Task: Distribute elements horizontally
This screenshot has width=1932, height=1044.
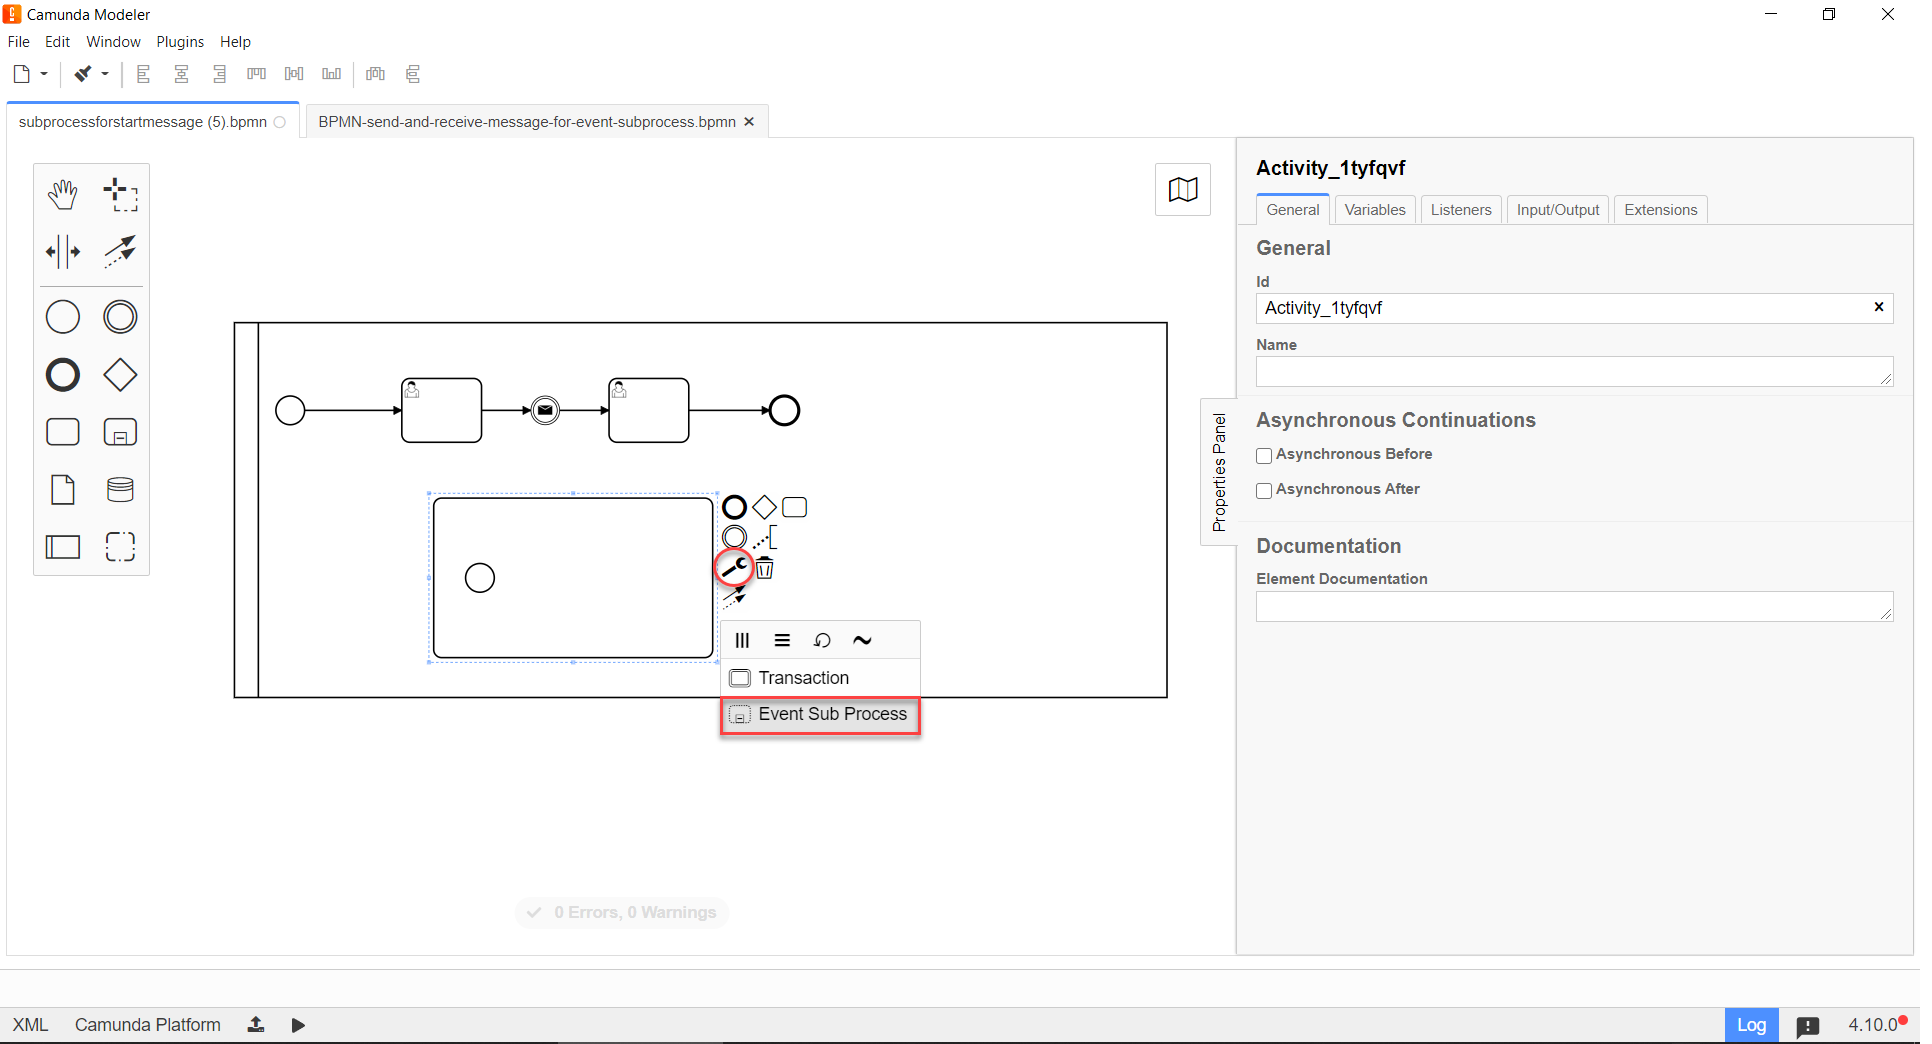Action: (376, 74)
